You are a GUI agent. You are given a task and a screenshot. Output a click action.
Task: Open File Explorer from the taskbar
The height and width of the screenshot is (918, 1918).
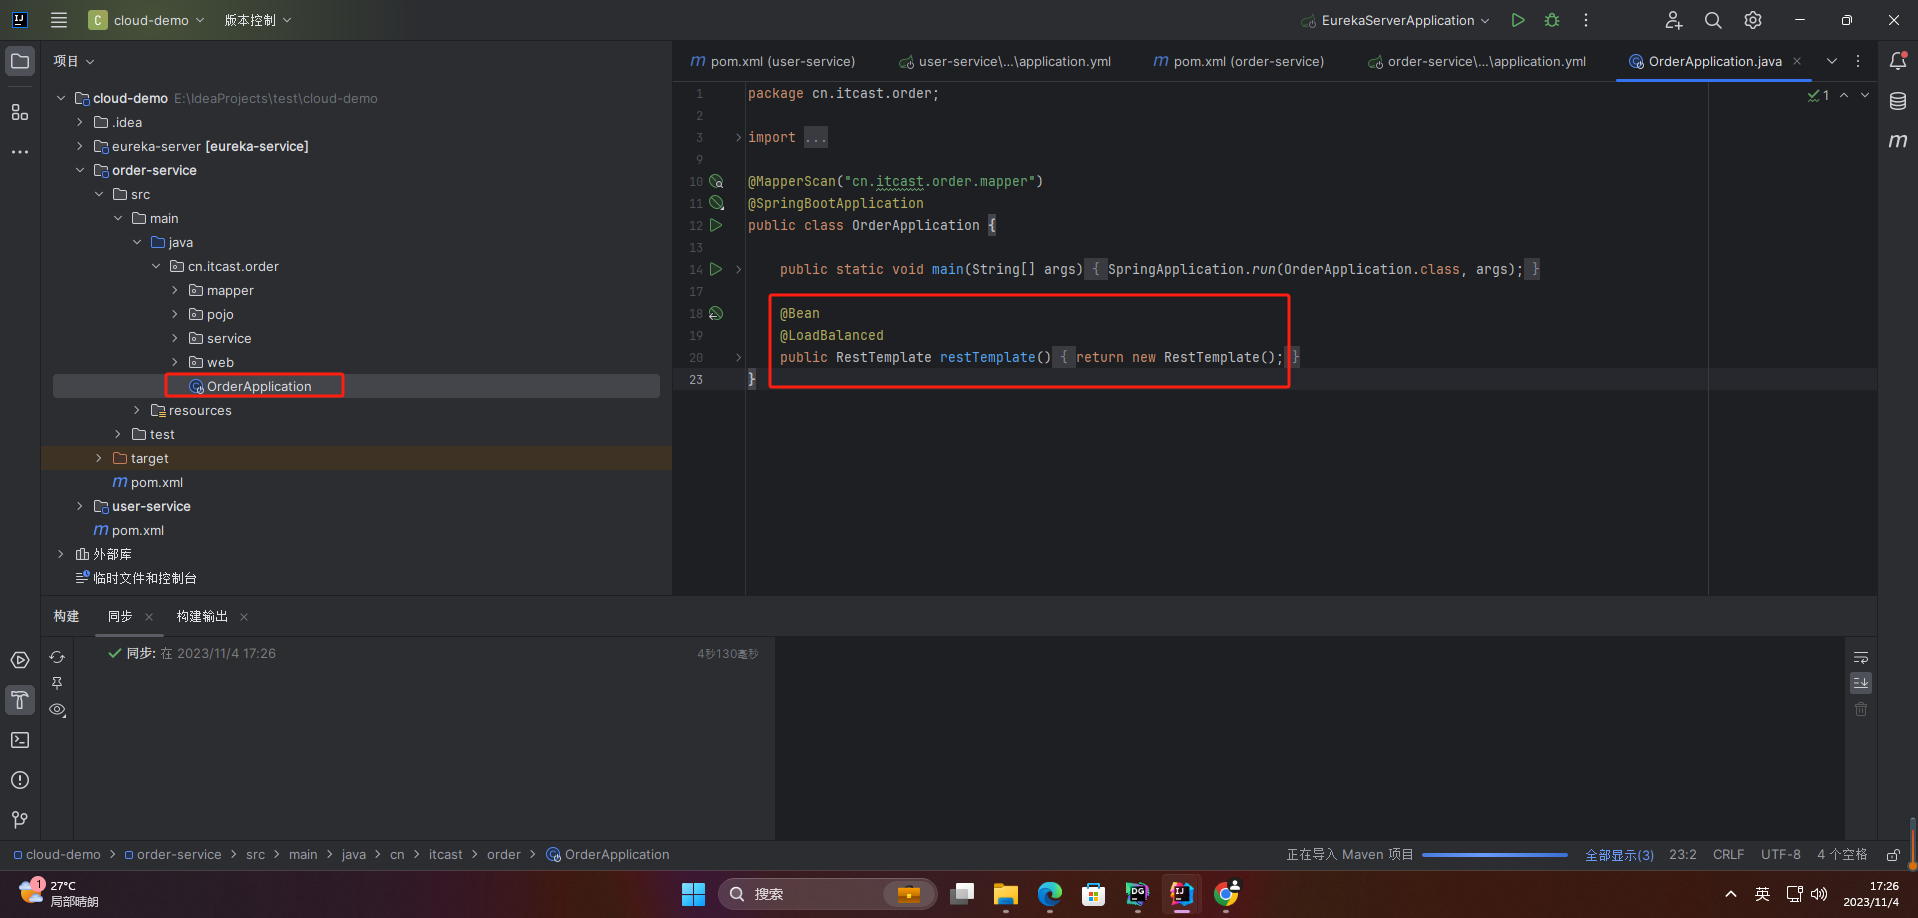pos(1005,894)
